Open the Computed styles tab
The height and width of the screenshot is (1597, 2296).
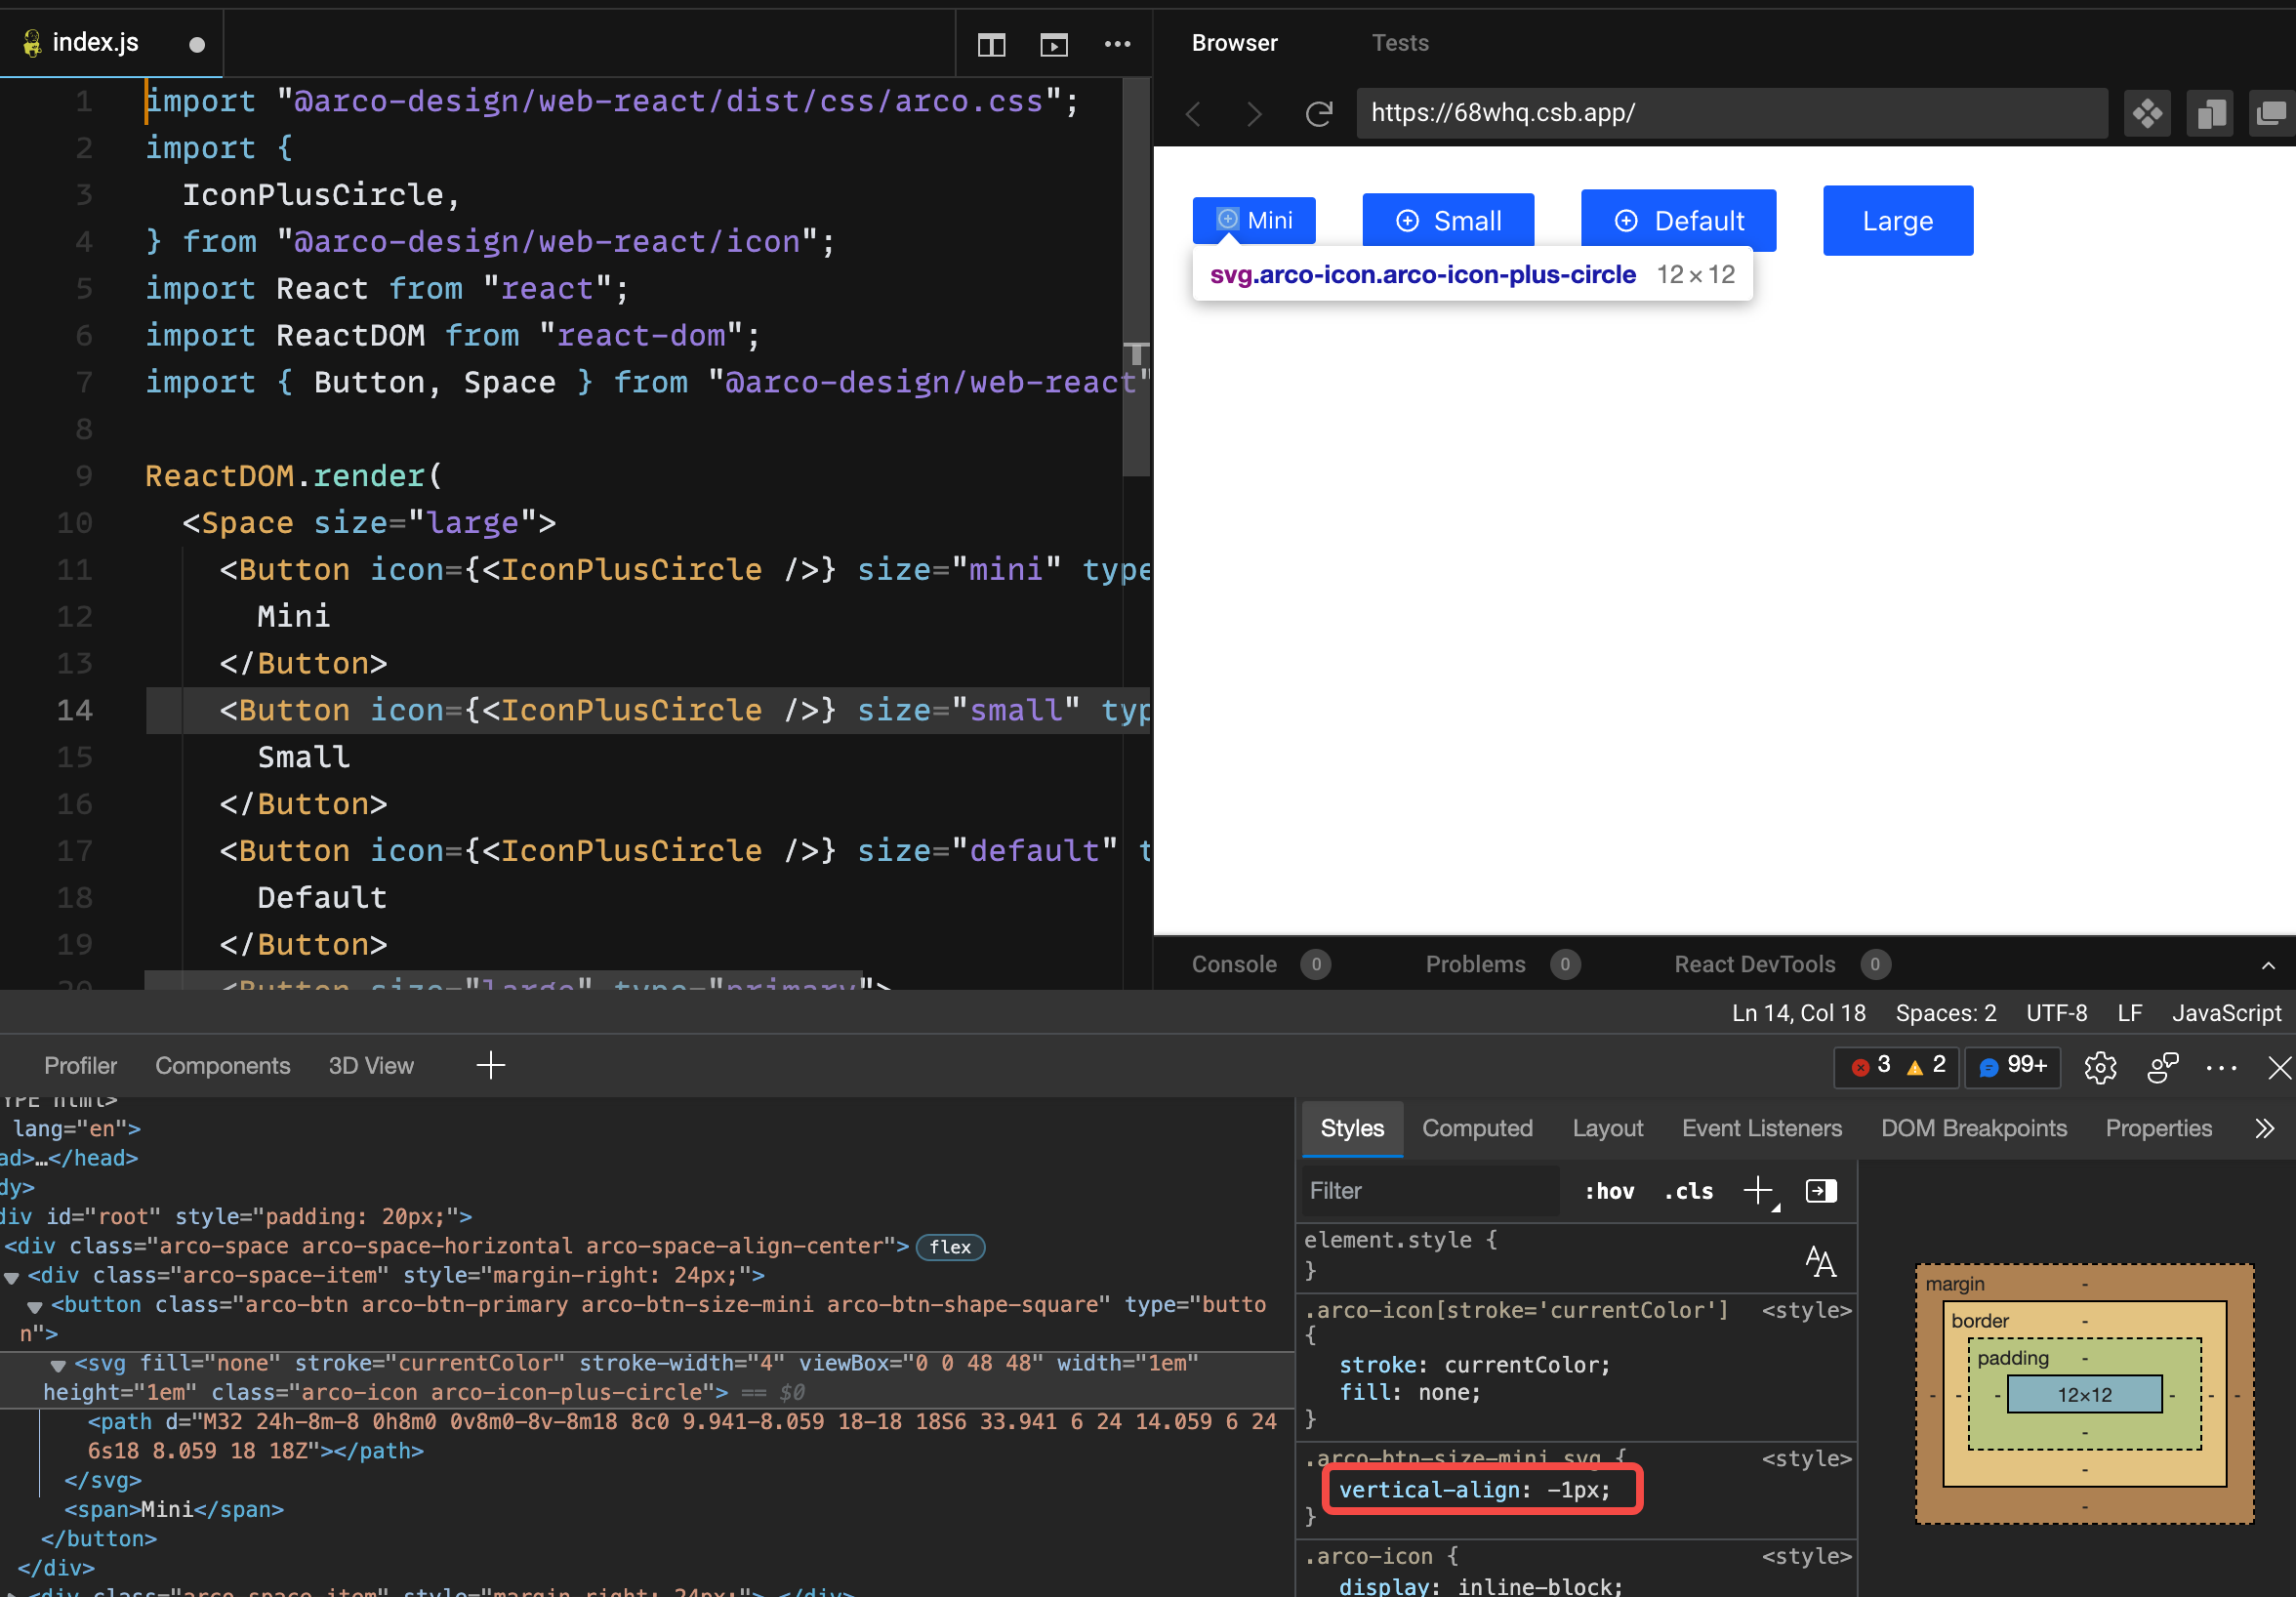[1477, 1128]
